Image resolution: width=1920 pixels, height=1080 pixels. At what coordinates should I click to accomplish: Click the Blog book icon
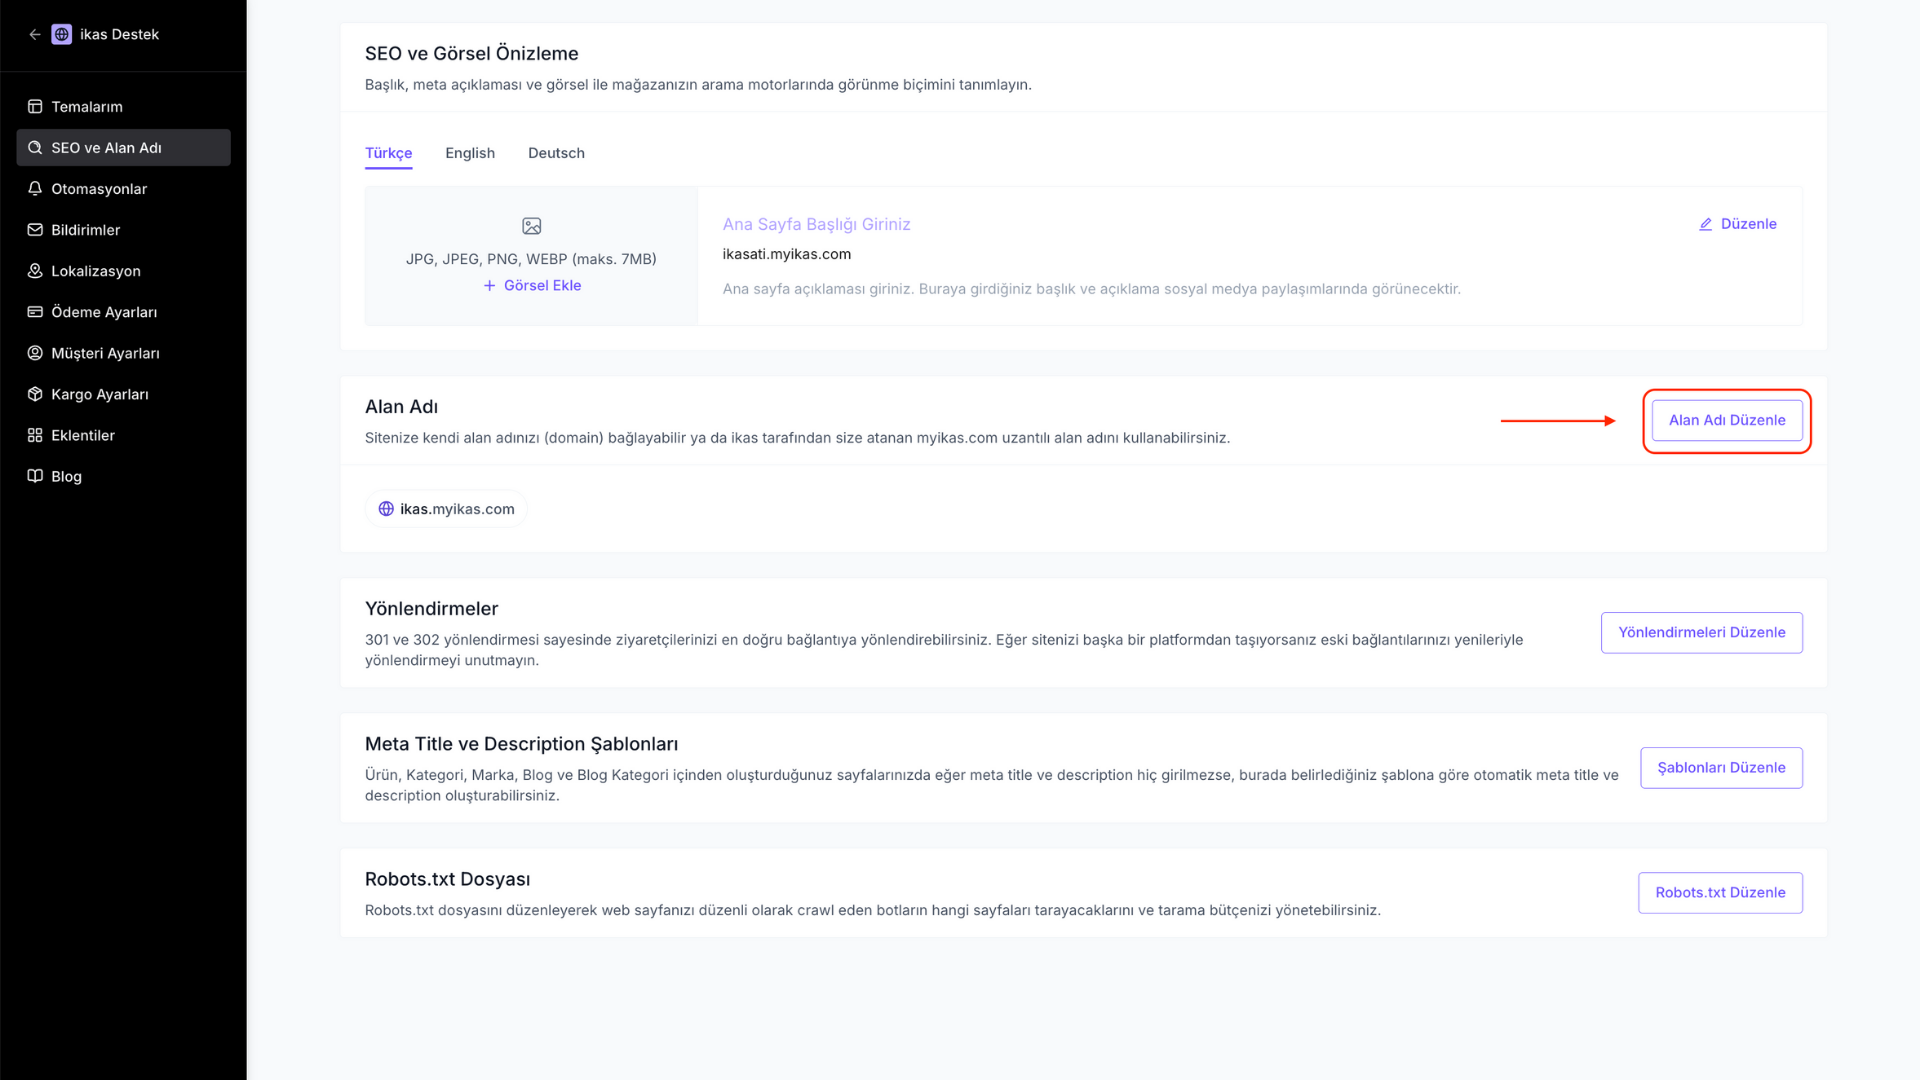[35, 476]
